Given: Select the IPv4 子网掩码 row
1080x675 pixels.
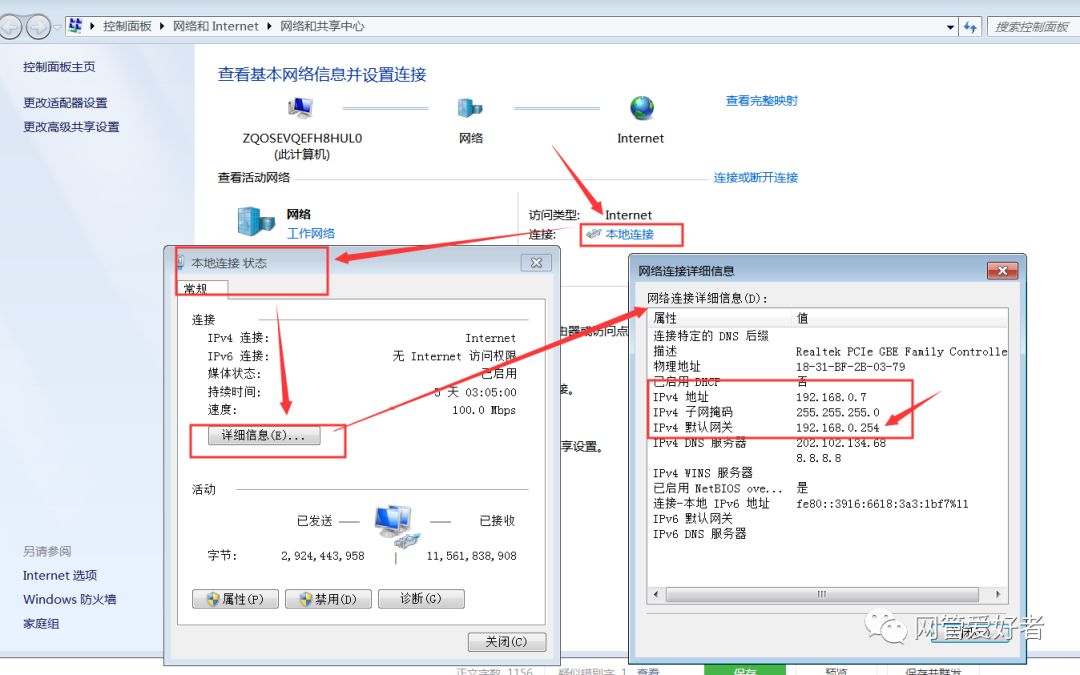Looking at the screenshot, I should point(827,413).
